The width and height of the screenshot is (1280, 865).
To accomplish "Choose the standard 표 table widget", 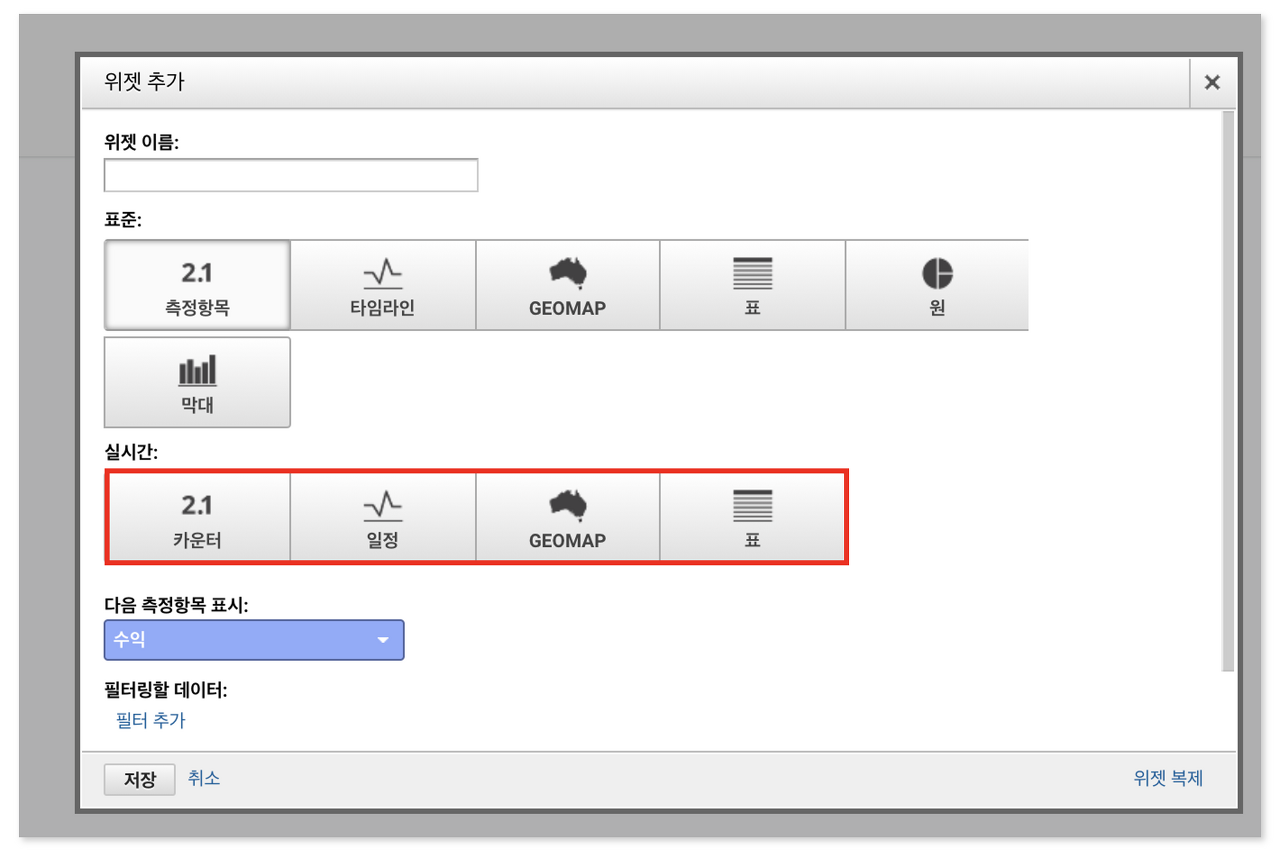I will point(752,285).
